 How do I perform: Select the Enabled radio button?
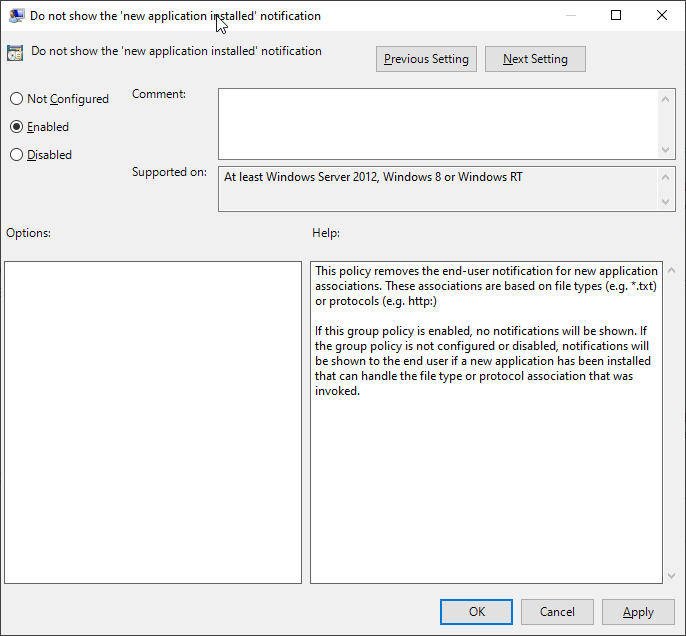click(16, 127)
